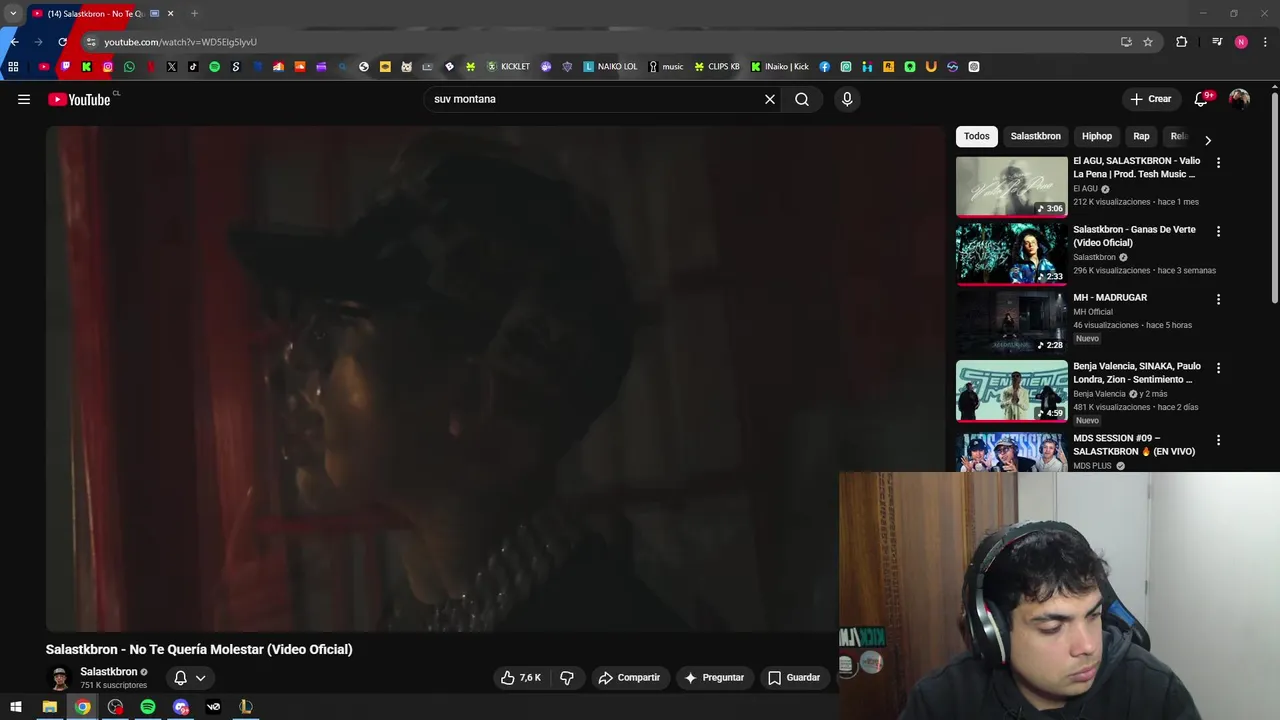The width and height of the screenshot is (1280, 720).
Task: Open tab search dropdown arrow
Action: point(13,13)
